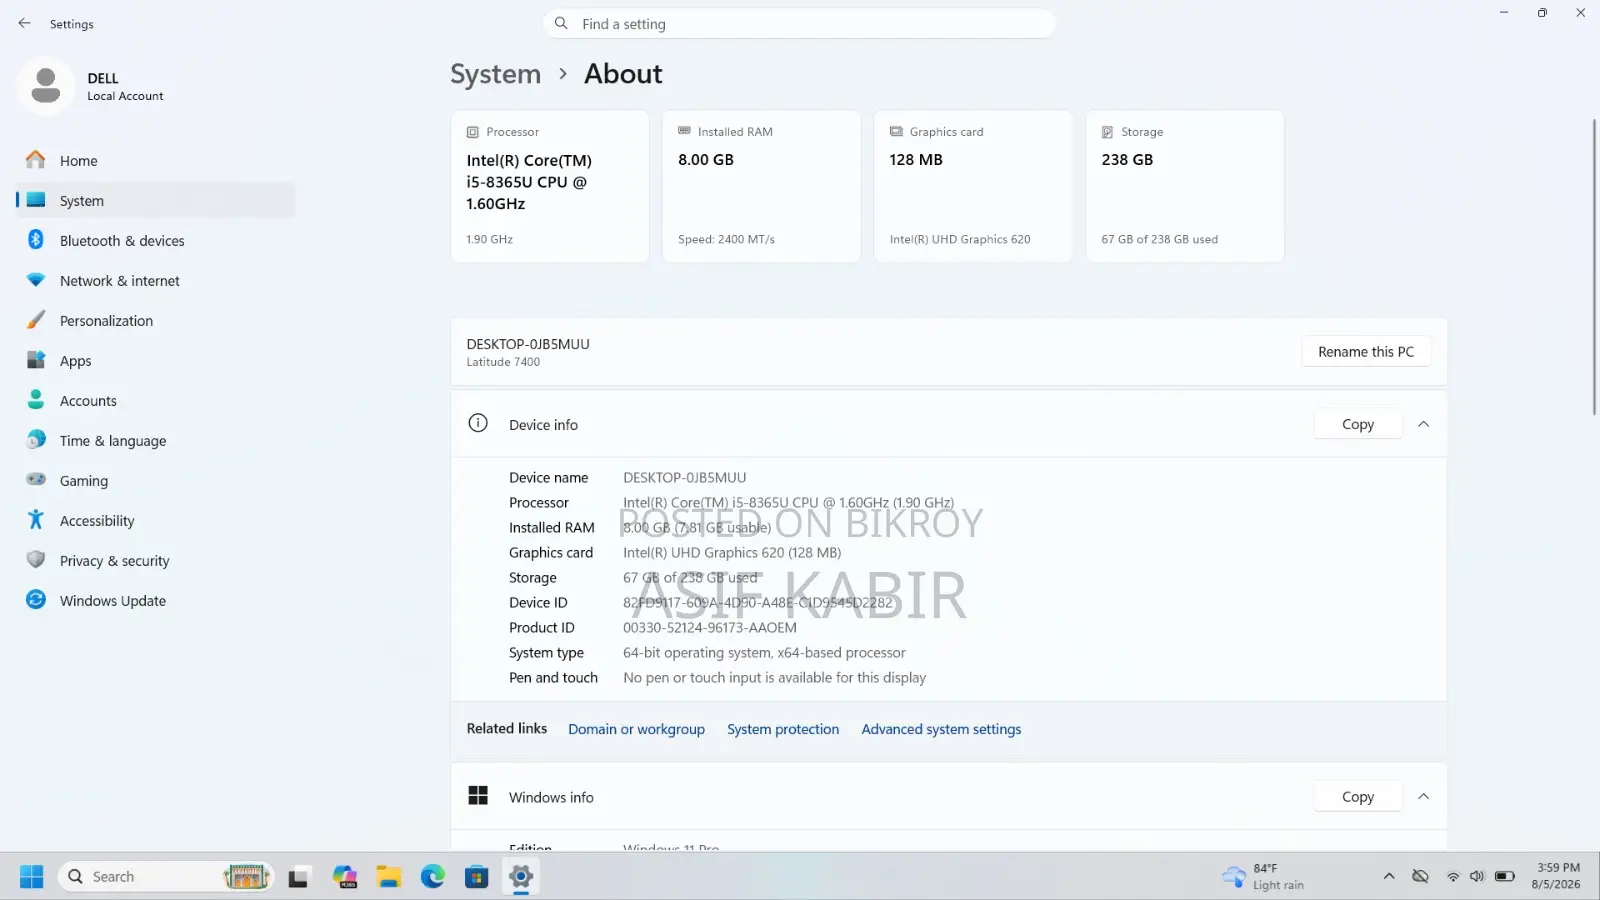Screen dimensions: 1600x900
Task: Go to Time & language settings
Action: tap(155, 441)
